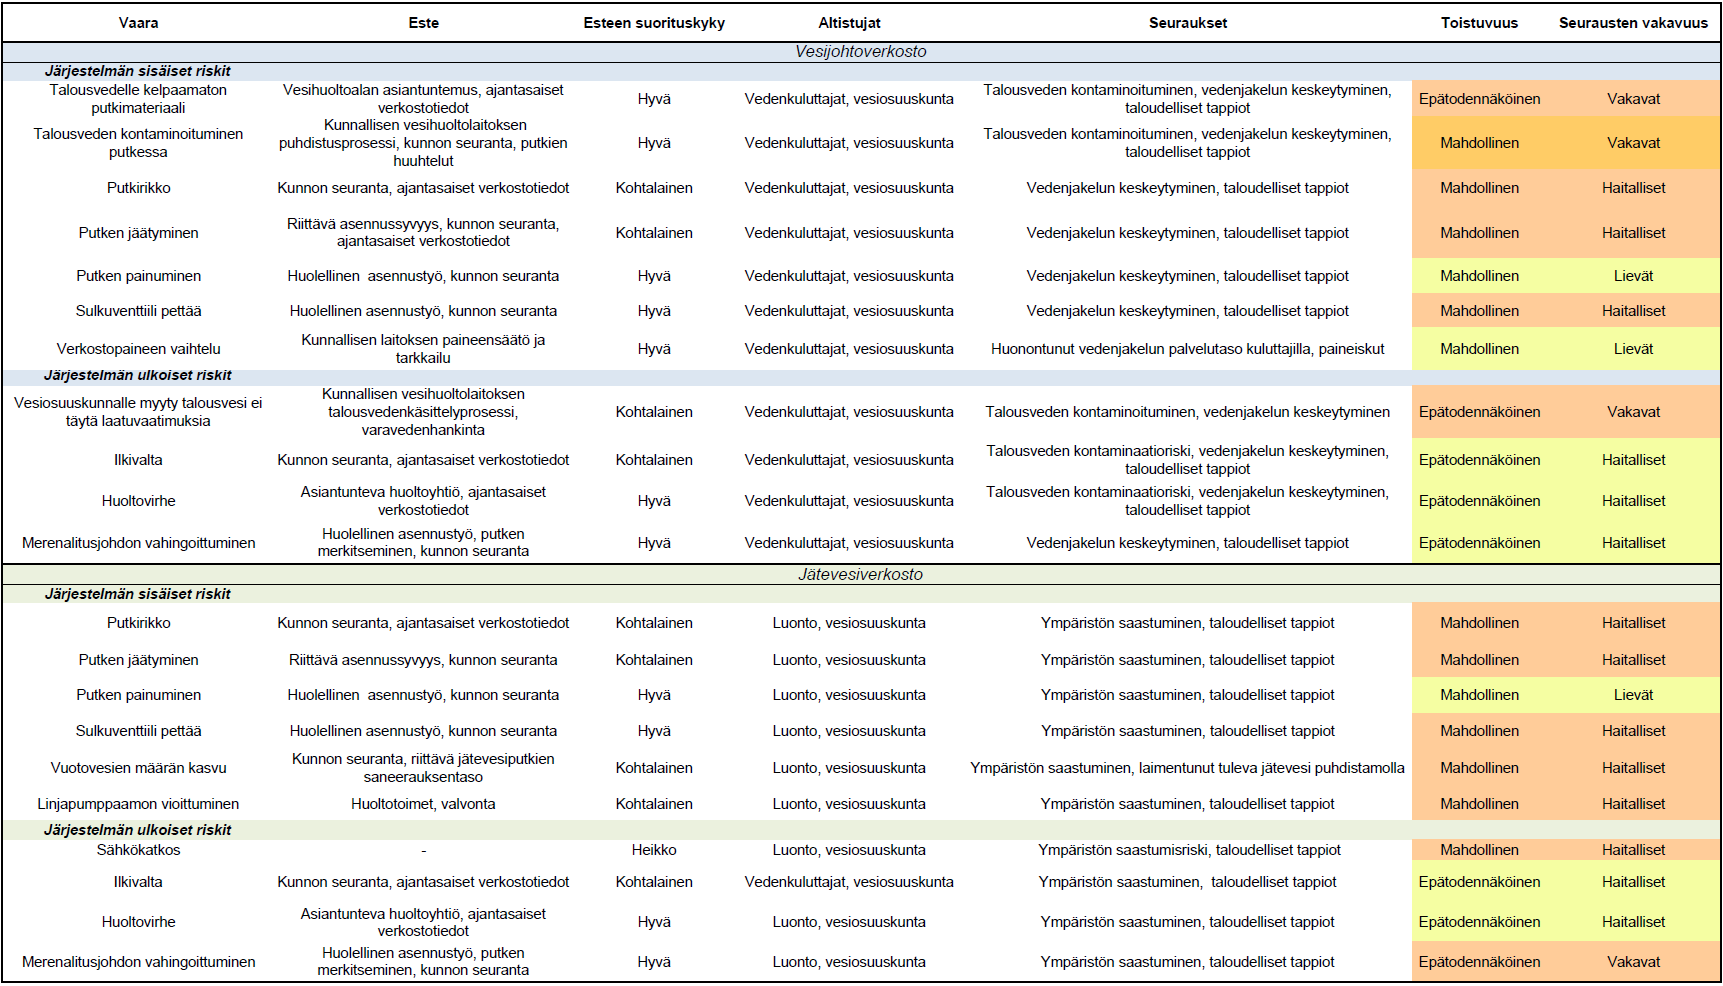Click 'Putkirikko' under Vesijohtoverkosto
The height and width of the screenshot is (986, 1723).
pyautogui.click(x=138, y=188)
